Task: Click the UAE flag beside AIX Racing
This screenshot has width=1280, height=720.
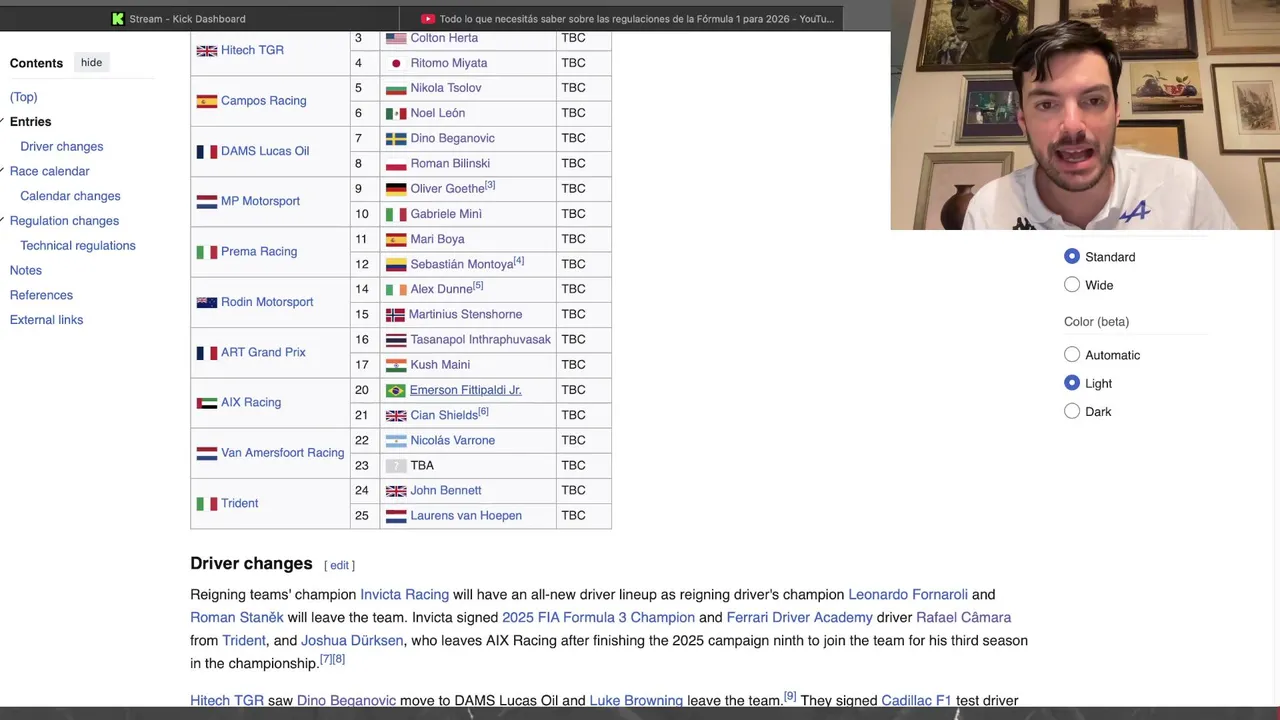Action: click(x=207, y=403)
